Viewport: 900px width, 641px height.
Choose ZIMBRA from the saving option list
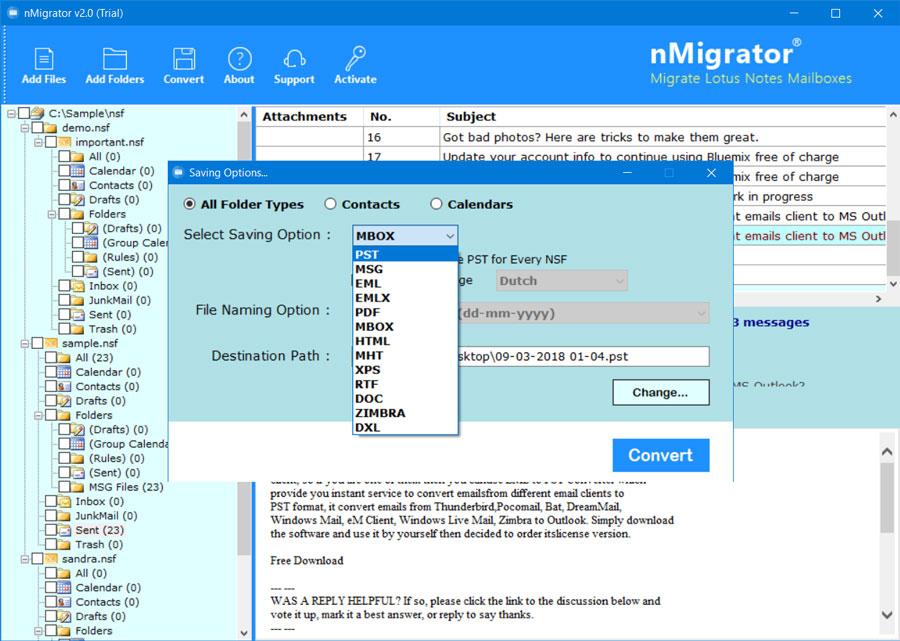[x=405, y=413]
